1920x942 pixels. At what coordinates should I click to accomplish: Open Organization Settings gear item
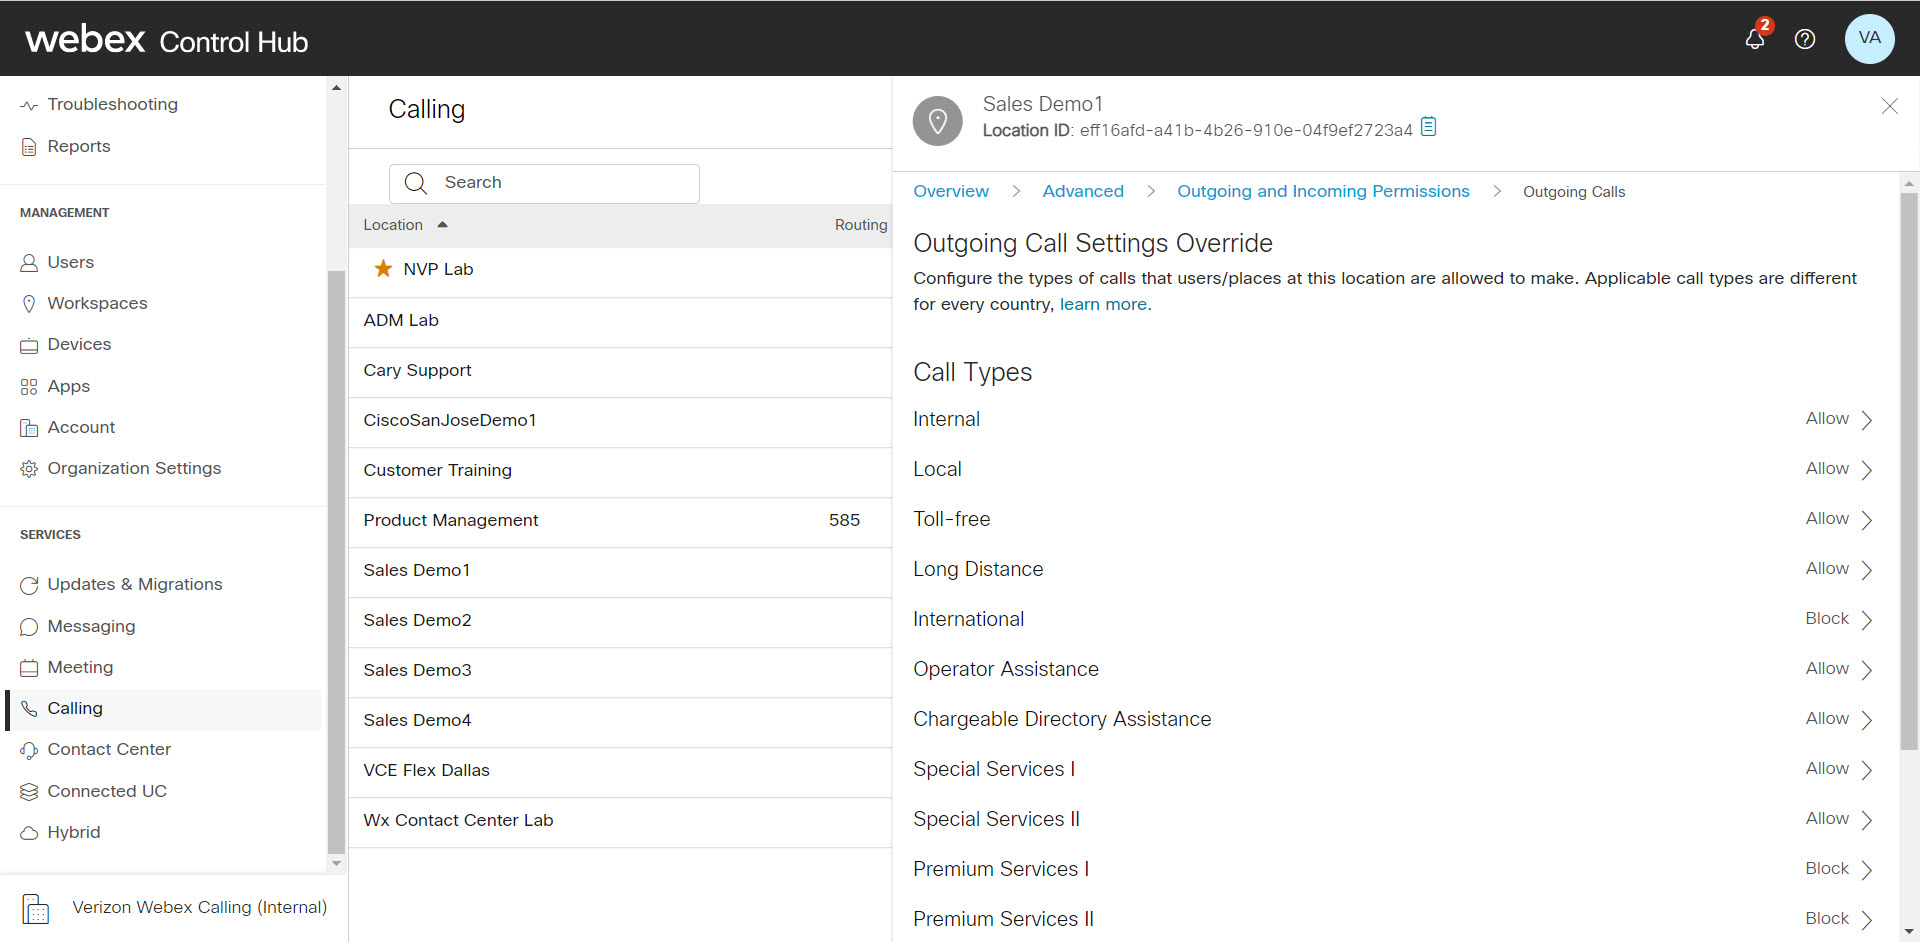pyautogui.click(x=133, y=468)
